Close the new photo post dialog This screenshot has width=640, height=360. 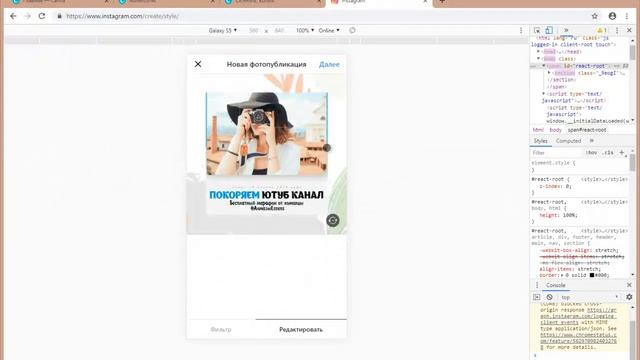[198, 64]
